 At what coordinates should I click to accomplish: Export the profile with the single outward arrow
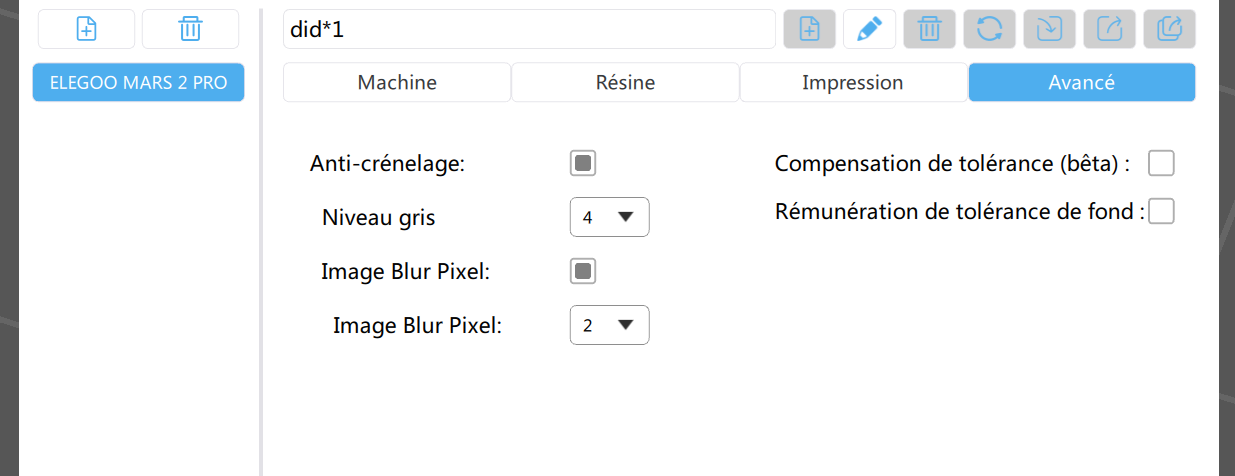point(1109,29)
